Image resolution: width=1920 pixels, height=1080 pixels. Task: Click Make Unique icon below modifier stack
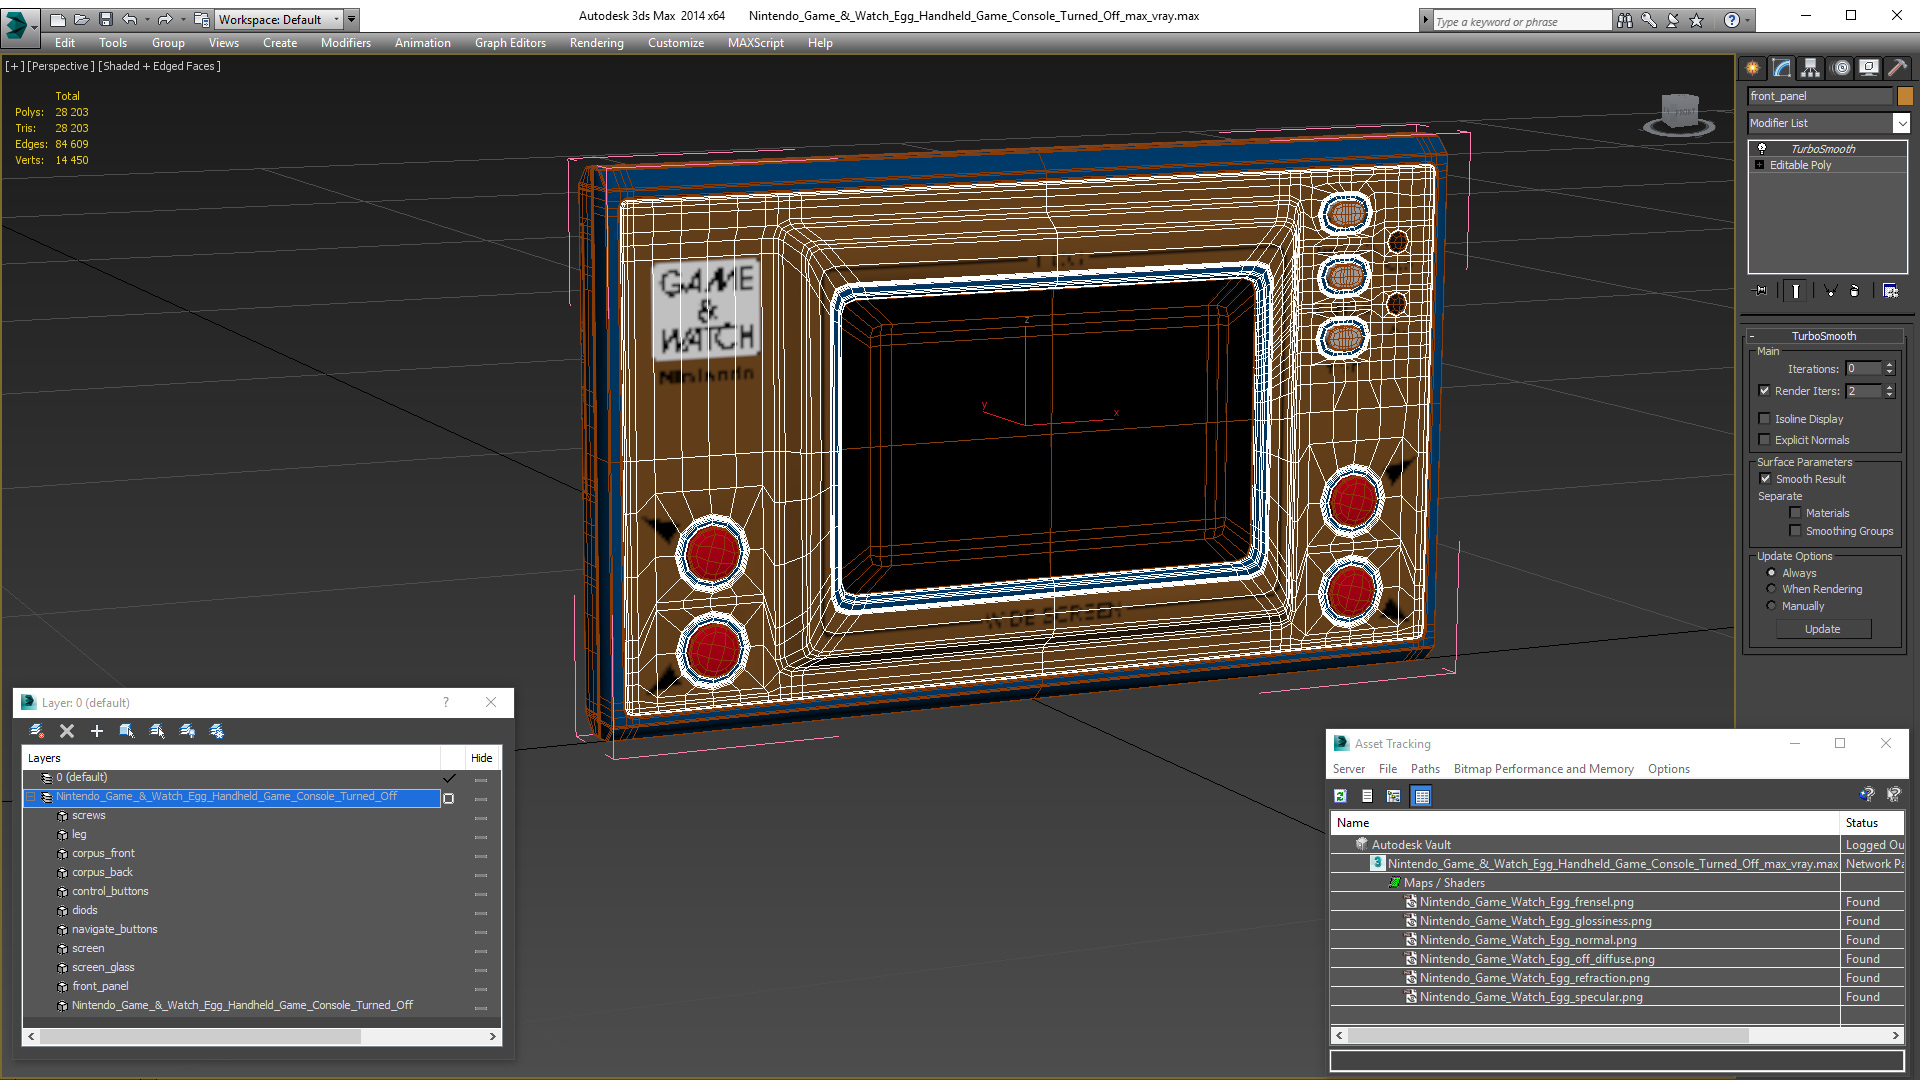tap(1830, 291)
